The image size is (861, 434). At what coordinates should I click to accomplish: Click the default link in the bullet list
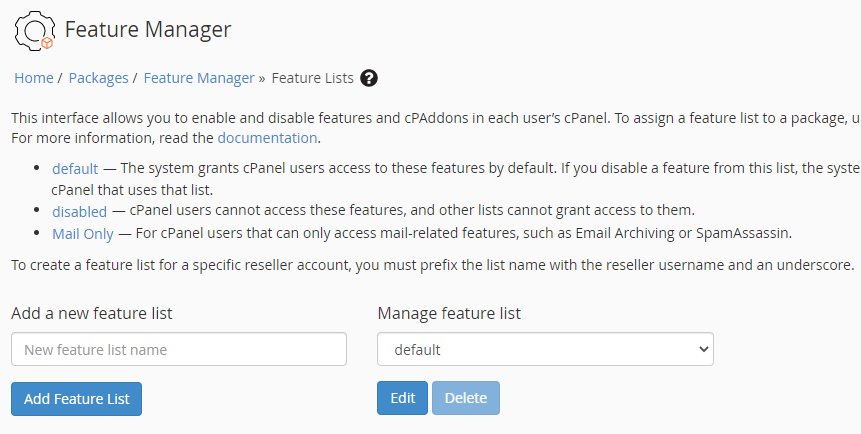tap(75, 168)
